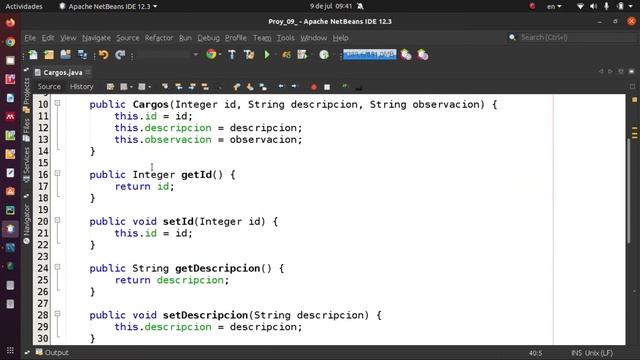Open the Navigator side panel

[x=27, y=224]
